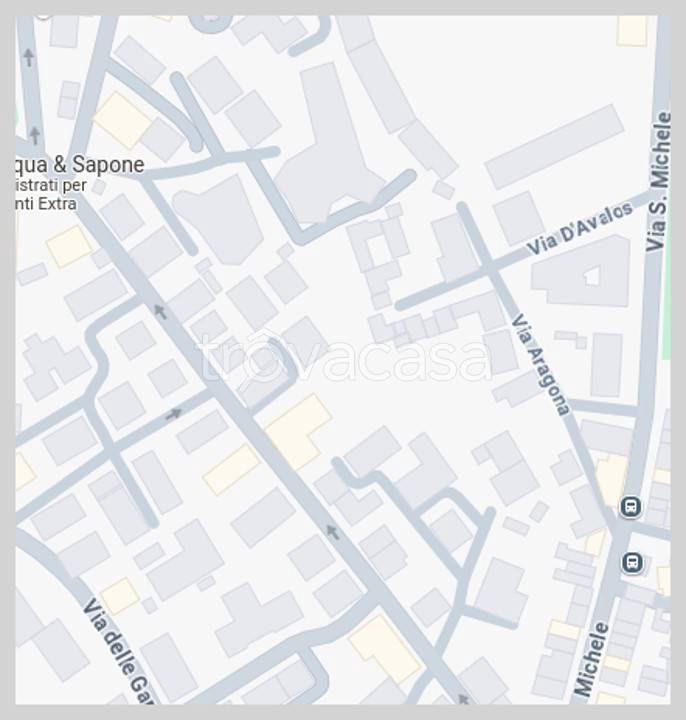Click the slanted 'Michele' label at bottom right
The height and width of the screenshot is (720, 686).
point(592,660)
